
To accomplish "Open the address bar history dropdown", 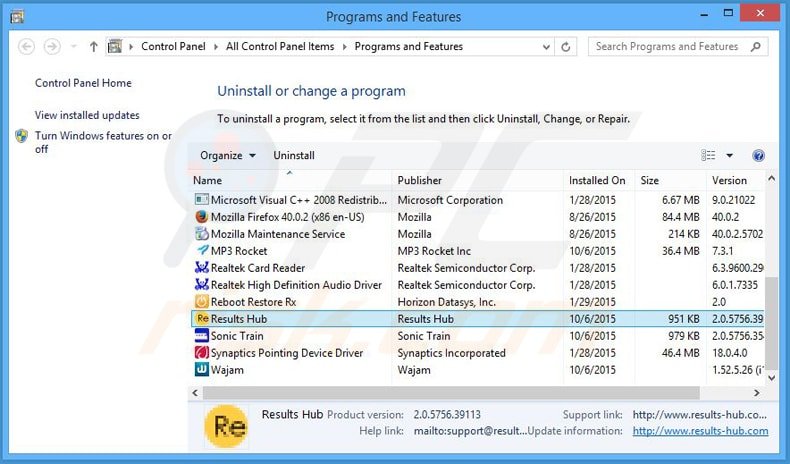I will tap(546, 47).
